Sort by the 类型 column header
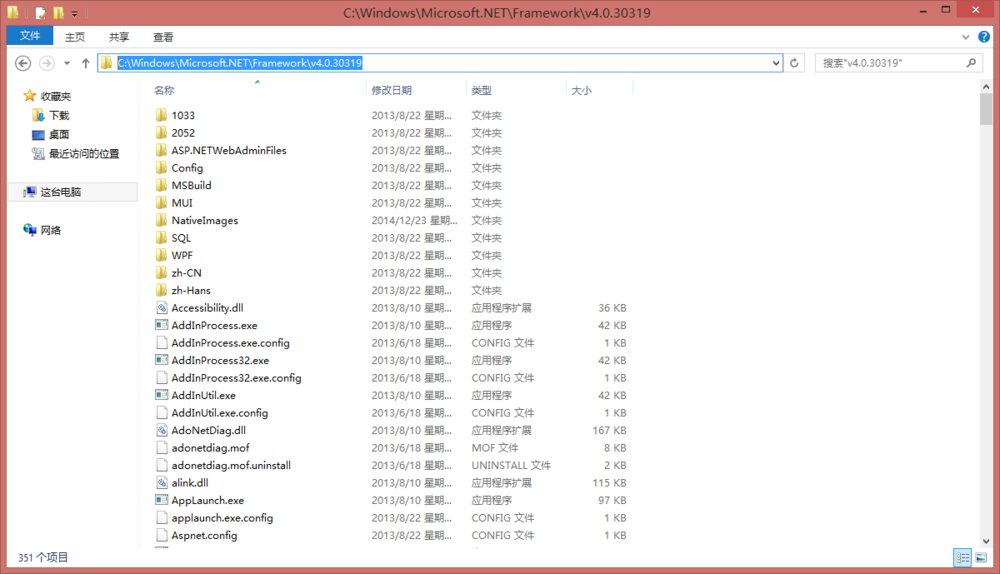This screenshot has width=1000, height=574. click(x=482, y=91)
